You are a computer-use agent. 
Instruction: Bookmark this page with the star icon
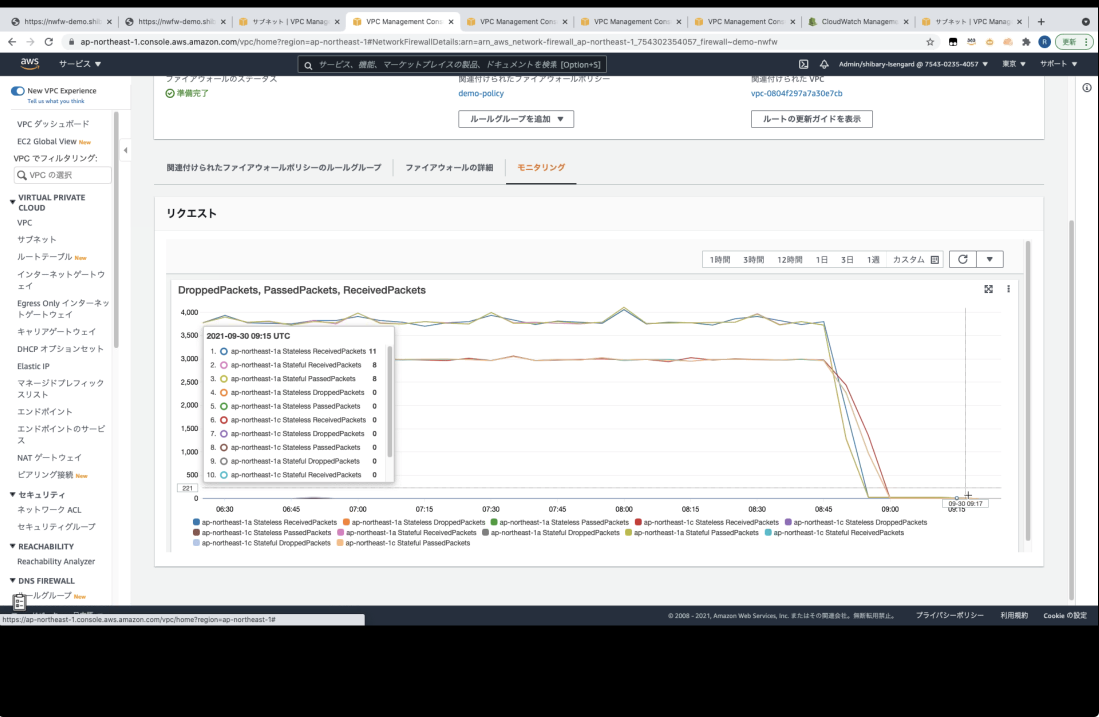[x=930, y=42]
